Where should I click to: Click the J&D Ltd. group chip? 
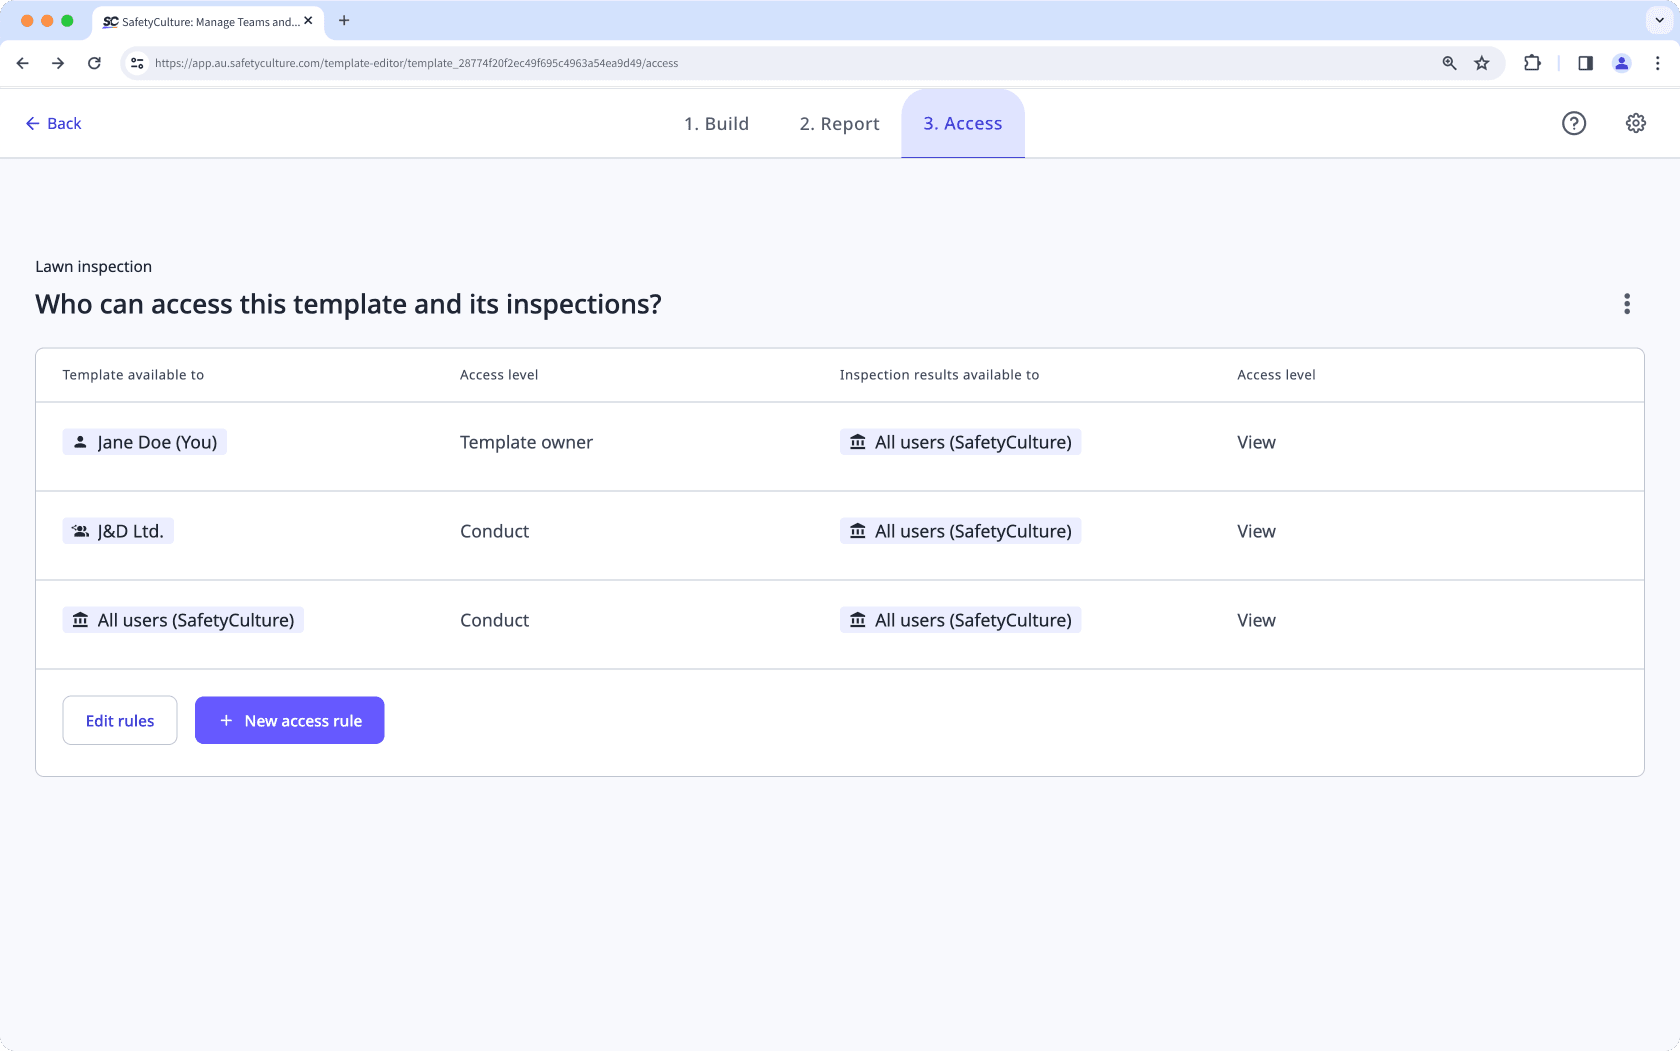pyautogui.click(x=118, y=531)
